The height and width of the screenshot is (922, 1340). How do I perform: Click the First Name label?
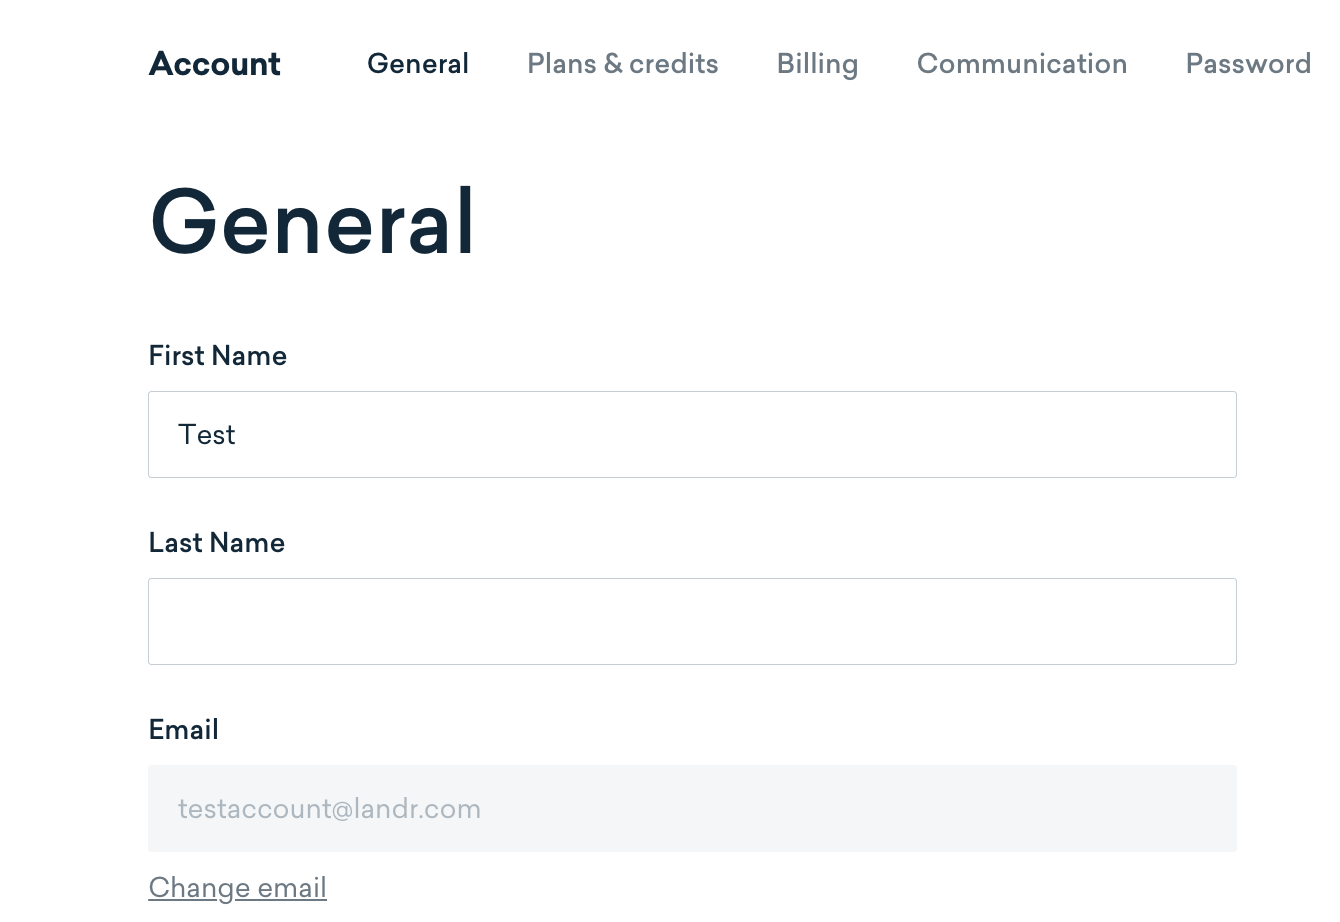[x=217, y=356]
